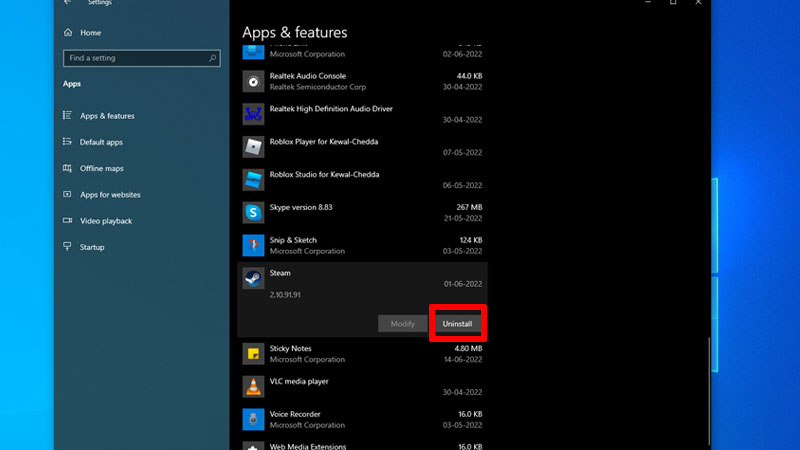
Task: Click the Apps & features page heading
Action: (x=295, y=32)
